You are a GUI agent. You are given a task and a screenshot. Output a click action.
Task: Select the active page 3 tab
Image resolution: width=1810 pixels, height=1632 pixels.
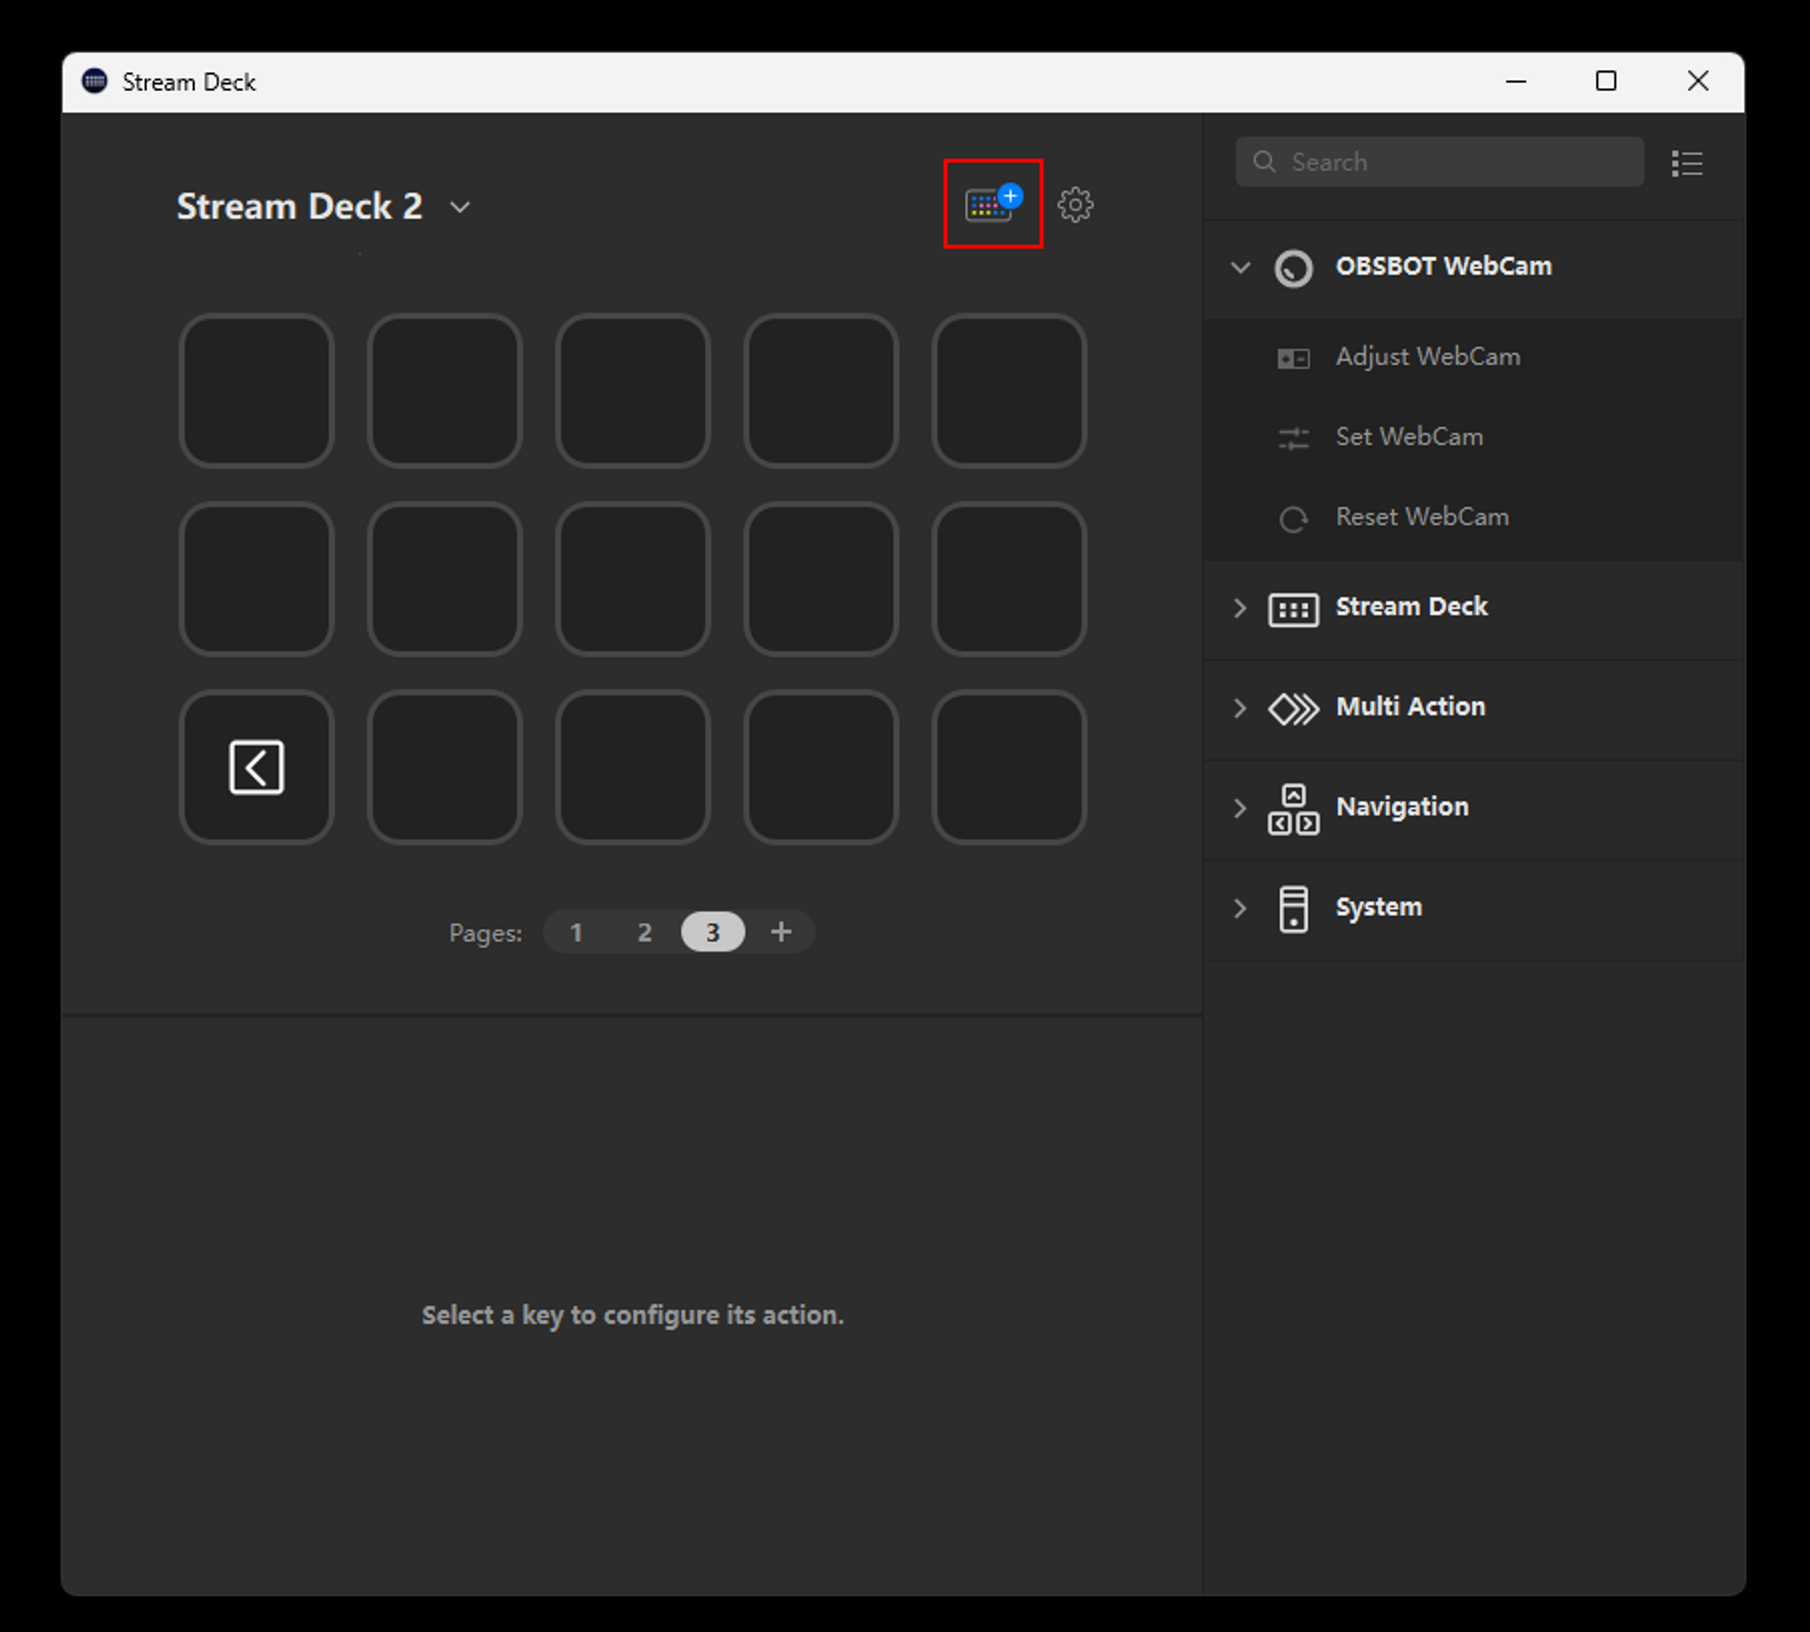pos(713,932)
